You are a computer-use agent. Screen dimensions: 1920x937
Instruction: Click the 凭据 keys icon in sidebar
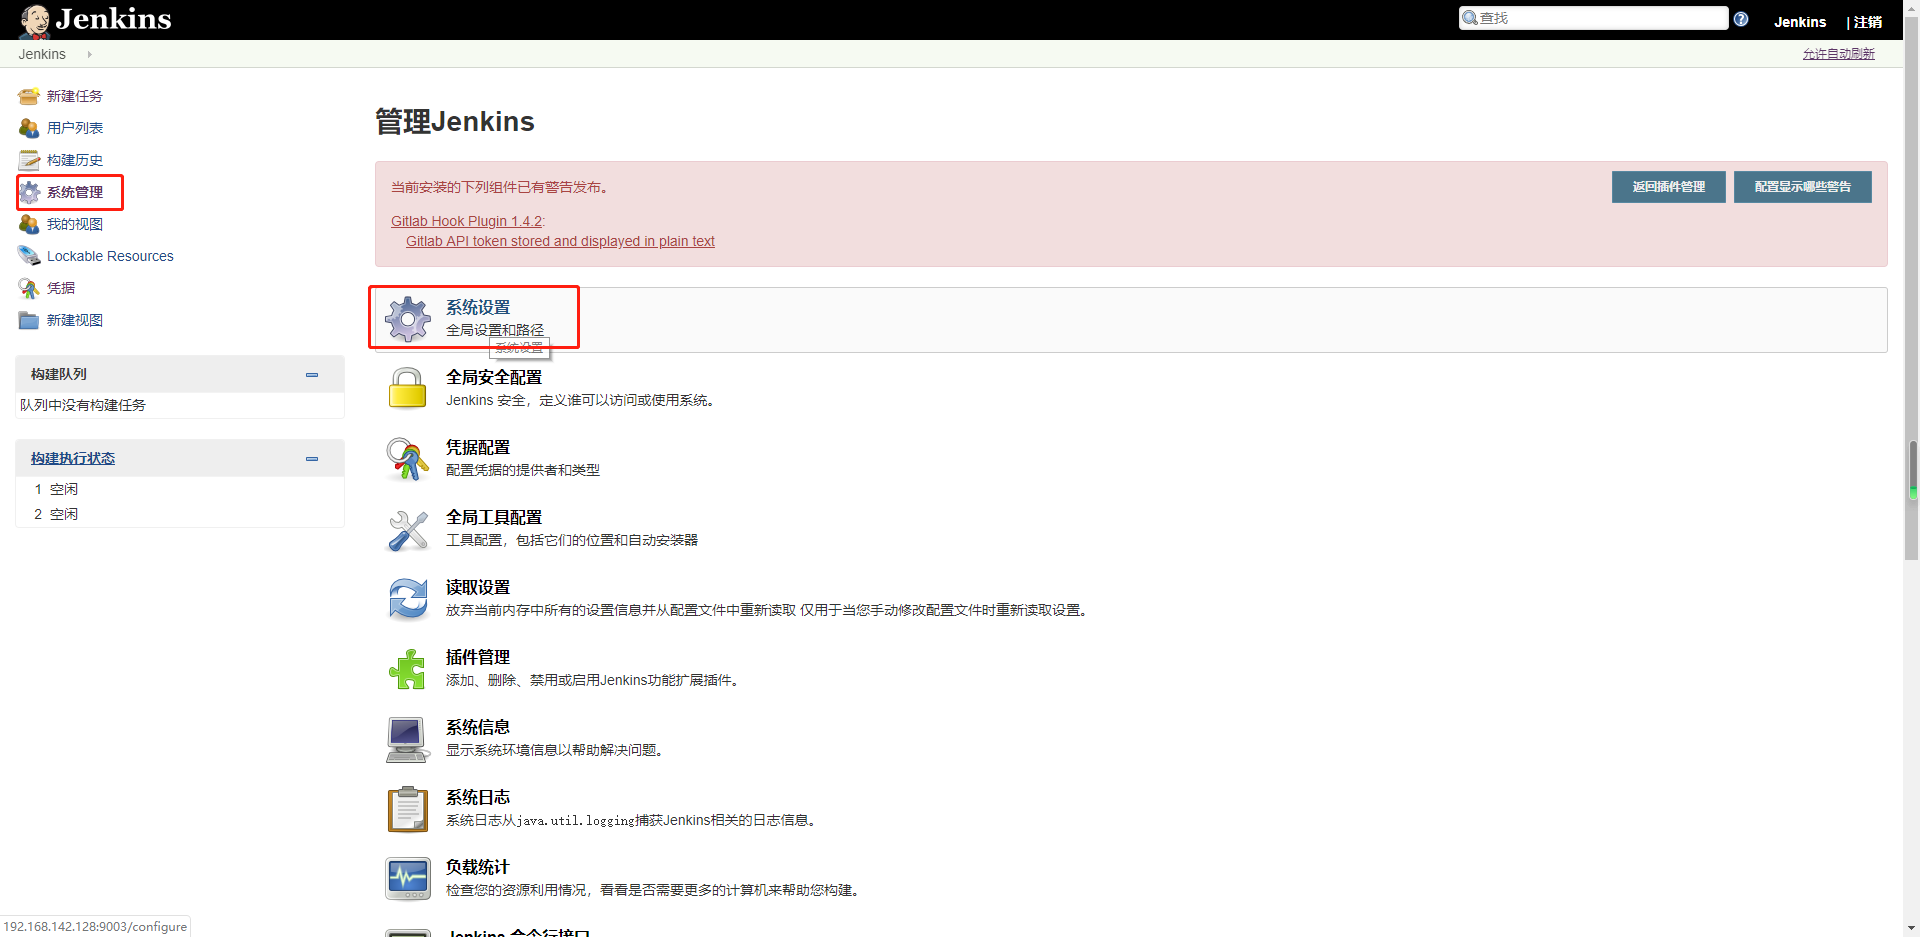coord(29,288)
